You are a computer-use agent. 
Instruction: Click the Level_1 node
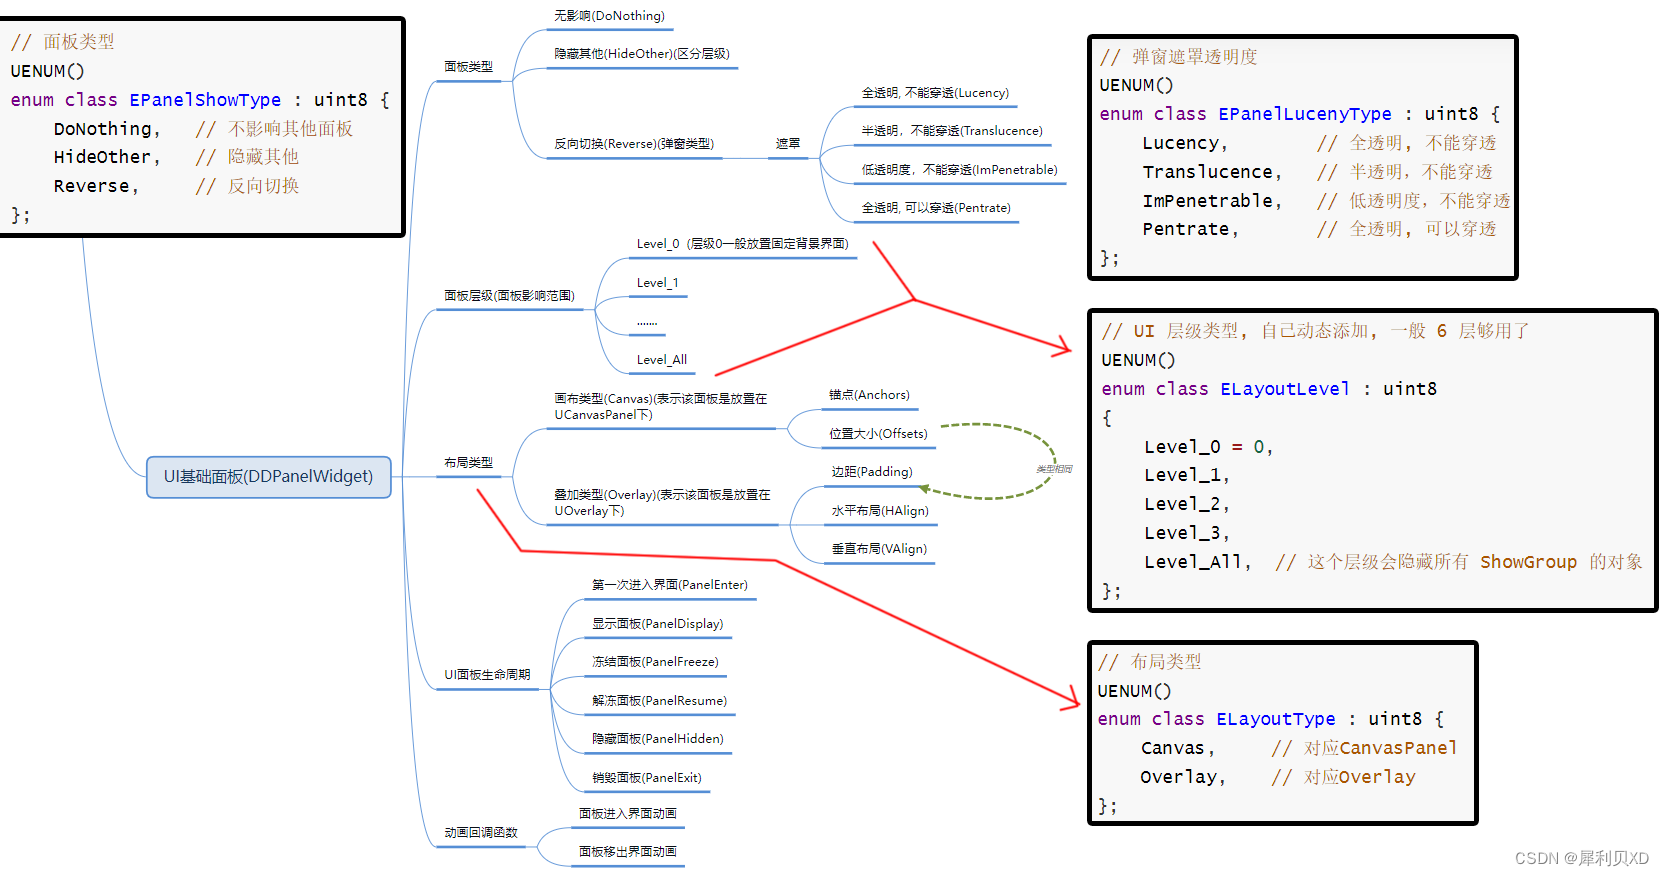pos(657,283)
